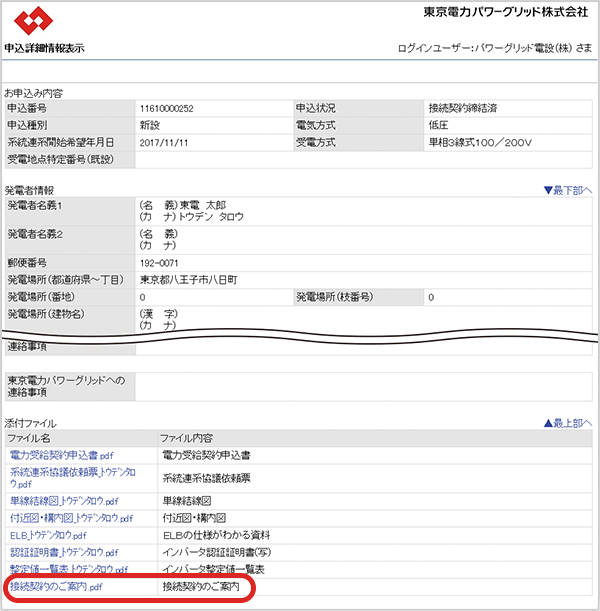Open 付近図・構内図_トウデンタロウ.pdf file
The height and width of the screenshot is (611, 600).
pos(71,518)
